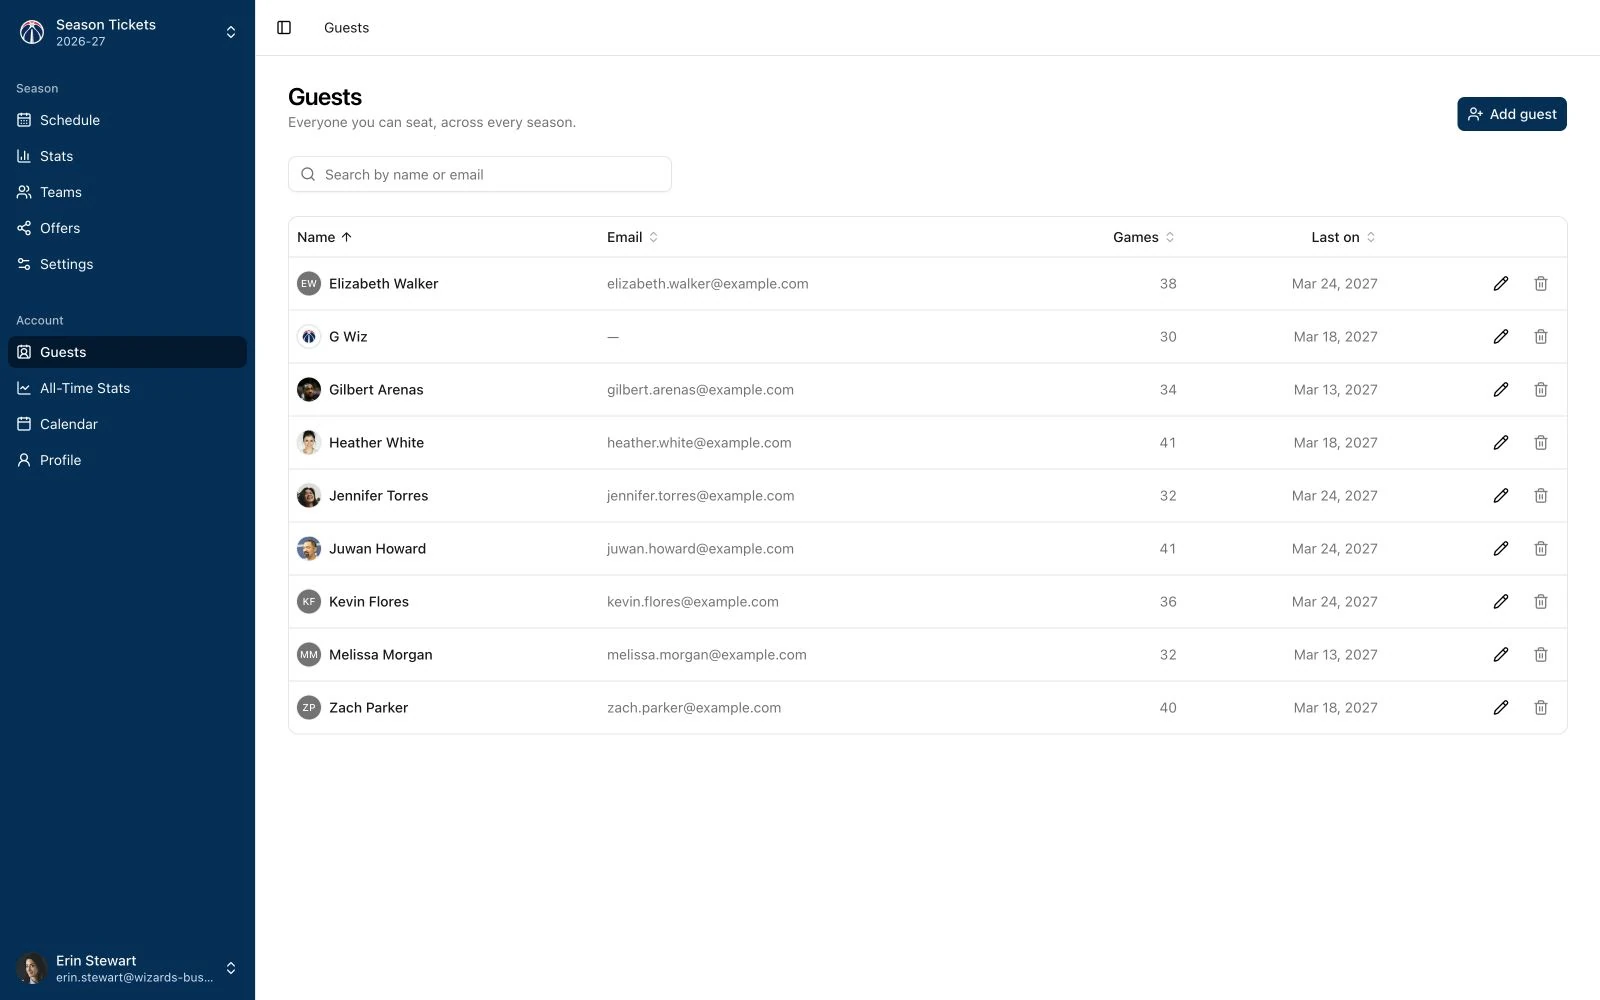Delete Kevin Flores using the trash icon

point(1541,602)
